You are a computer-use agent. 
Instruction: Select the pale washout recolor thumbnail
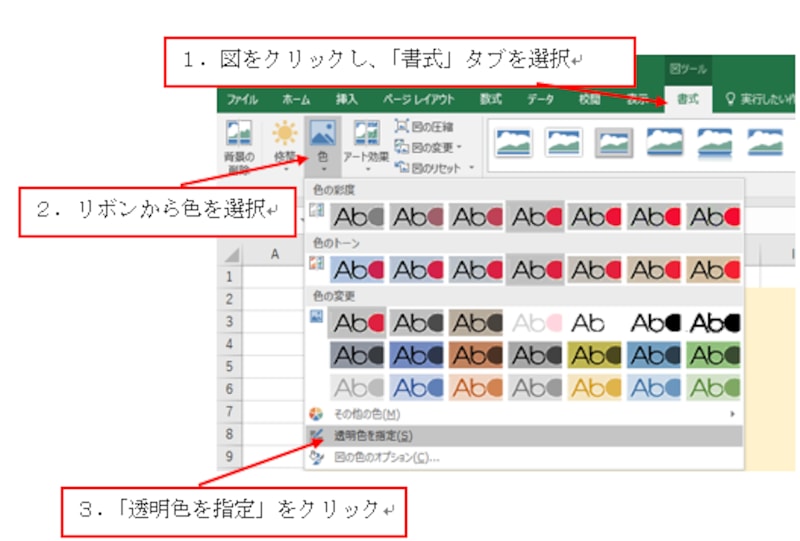(536, 323)
